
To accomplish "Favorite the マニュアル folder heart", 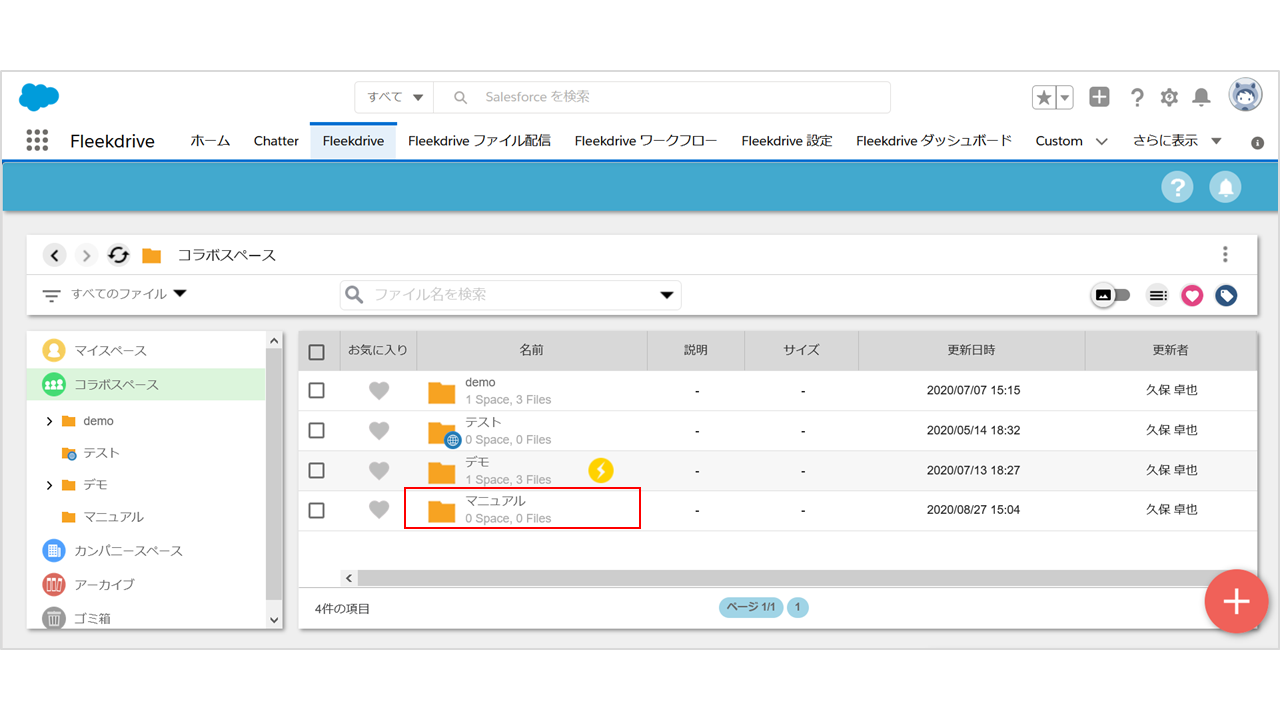I will coord(379,509).
